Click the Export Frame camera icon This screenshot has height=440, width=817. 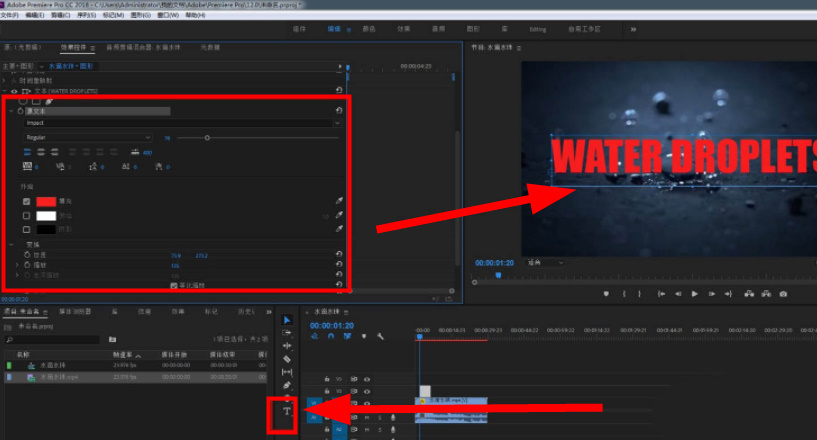(x=783, y=294)
